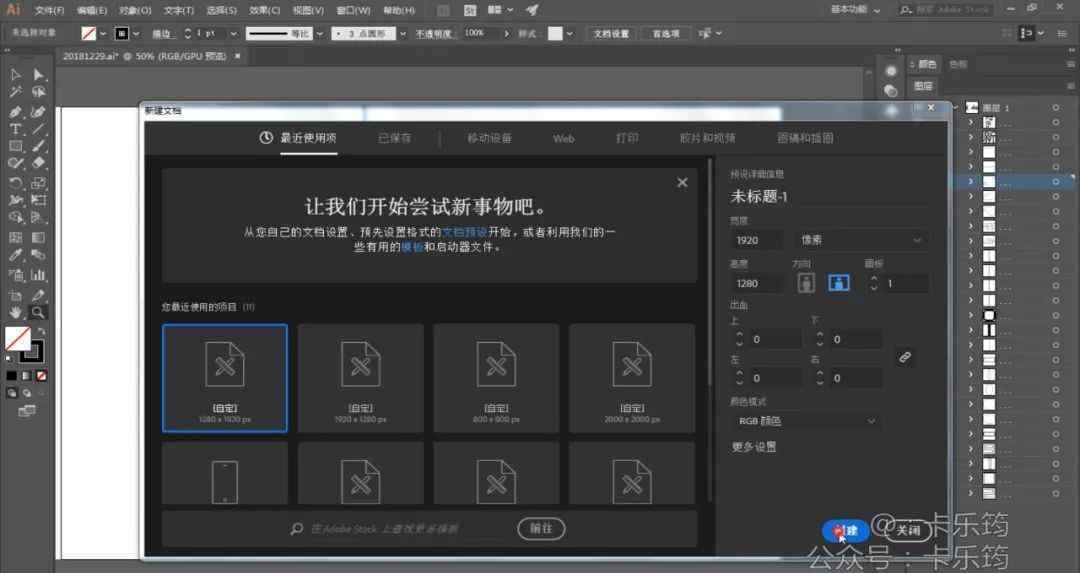Swap fill and stroke colors

click(41, 331)
